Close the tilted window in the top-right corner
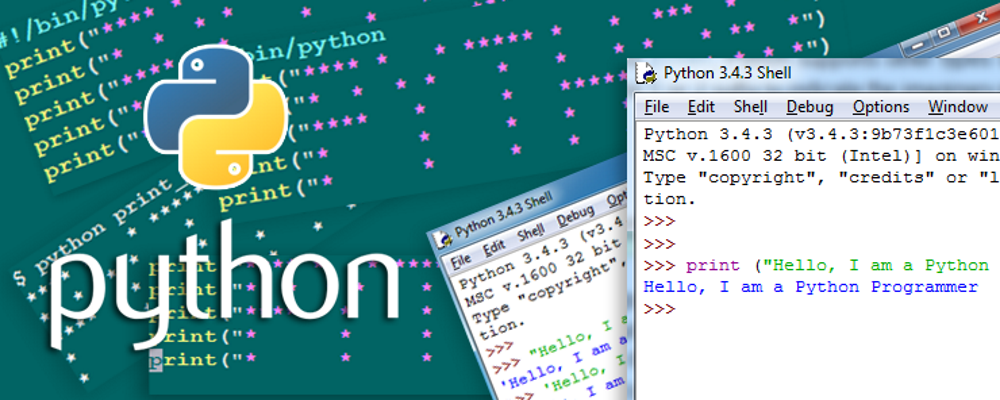The image size is (1000, 400). (981, 17)
